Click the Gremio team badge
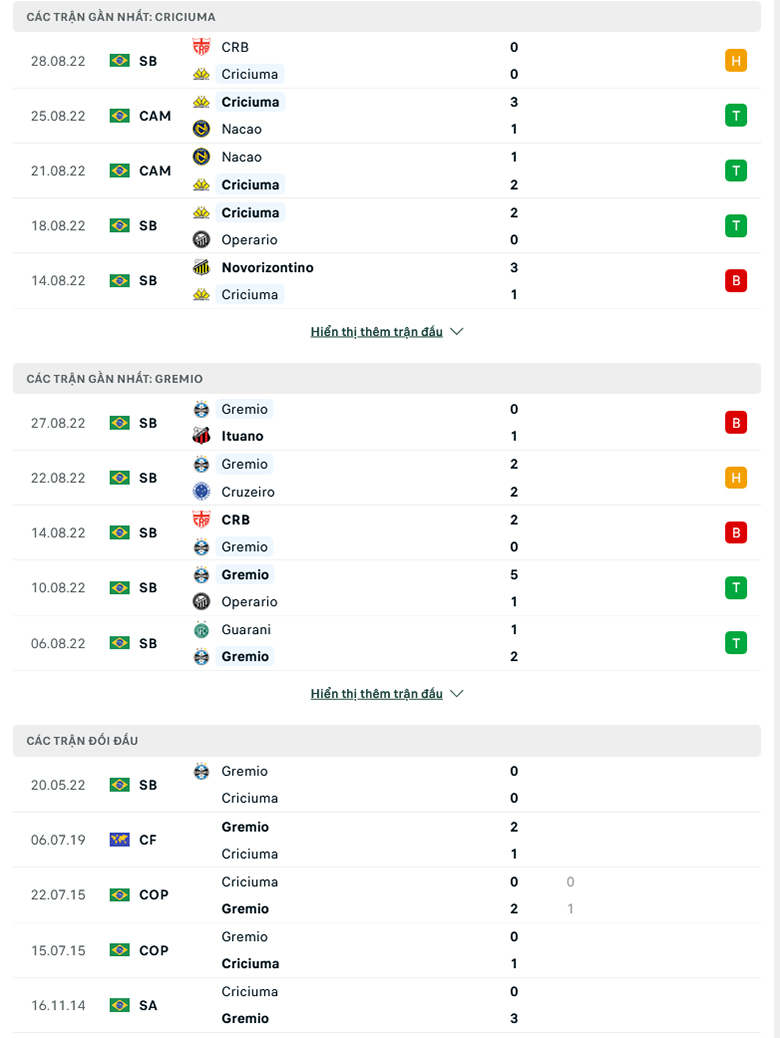 (200, 409)
